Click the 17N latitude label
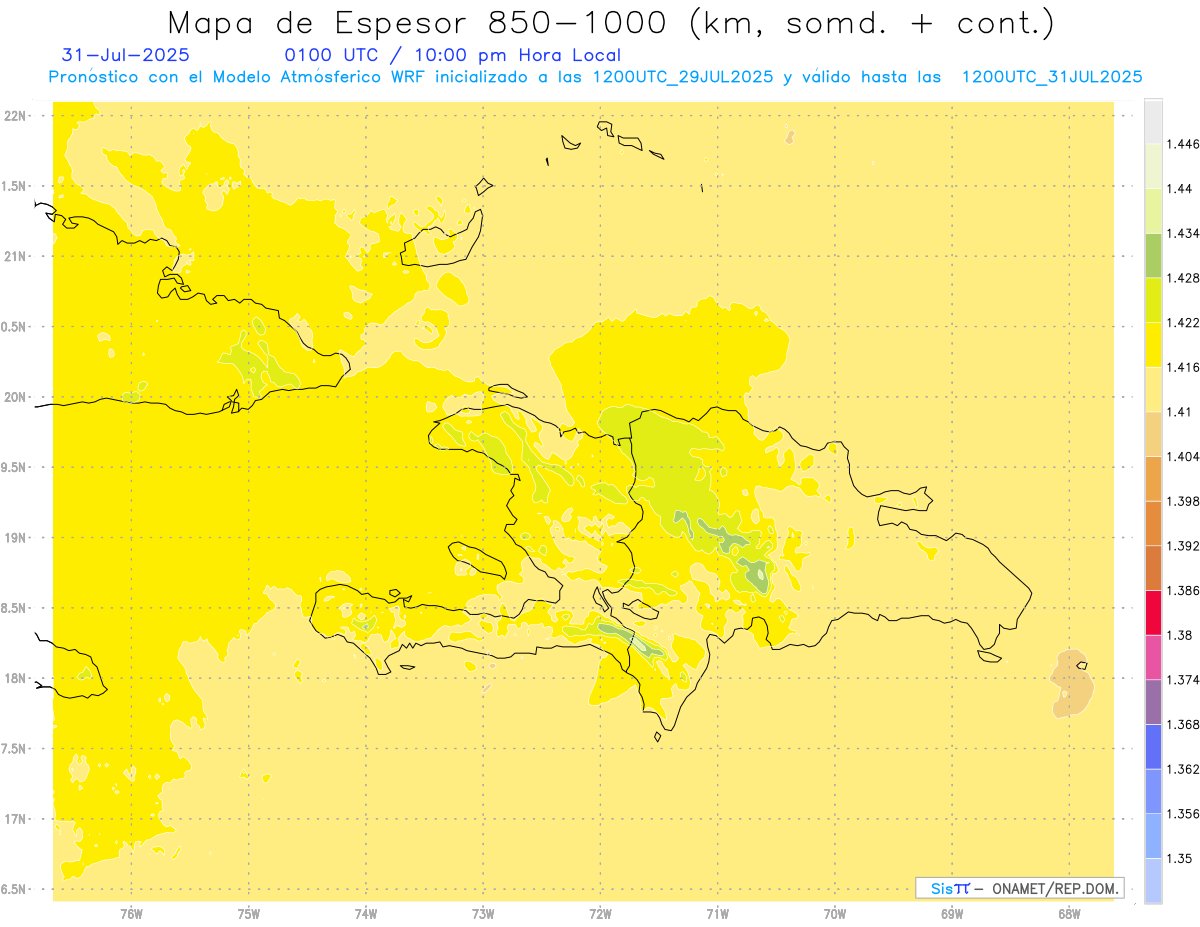 pos(15,819)
